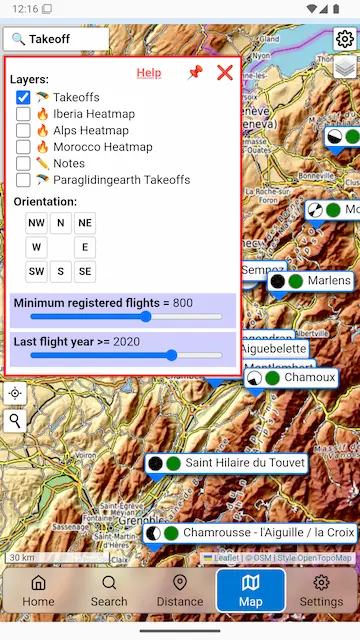
Task: Pin the layers panel with pushpin
Action: (x=195, y=73)
